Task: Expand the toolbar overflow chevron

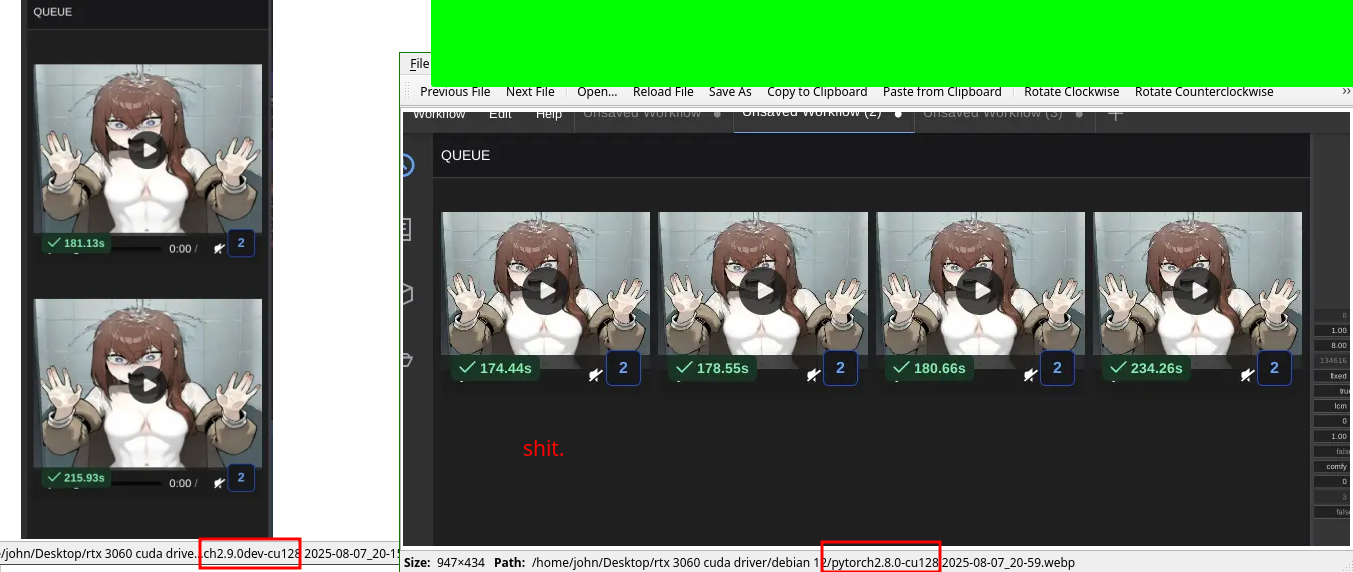Action: [1346, 91]
